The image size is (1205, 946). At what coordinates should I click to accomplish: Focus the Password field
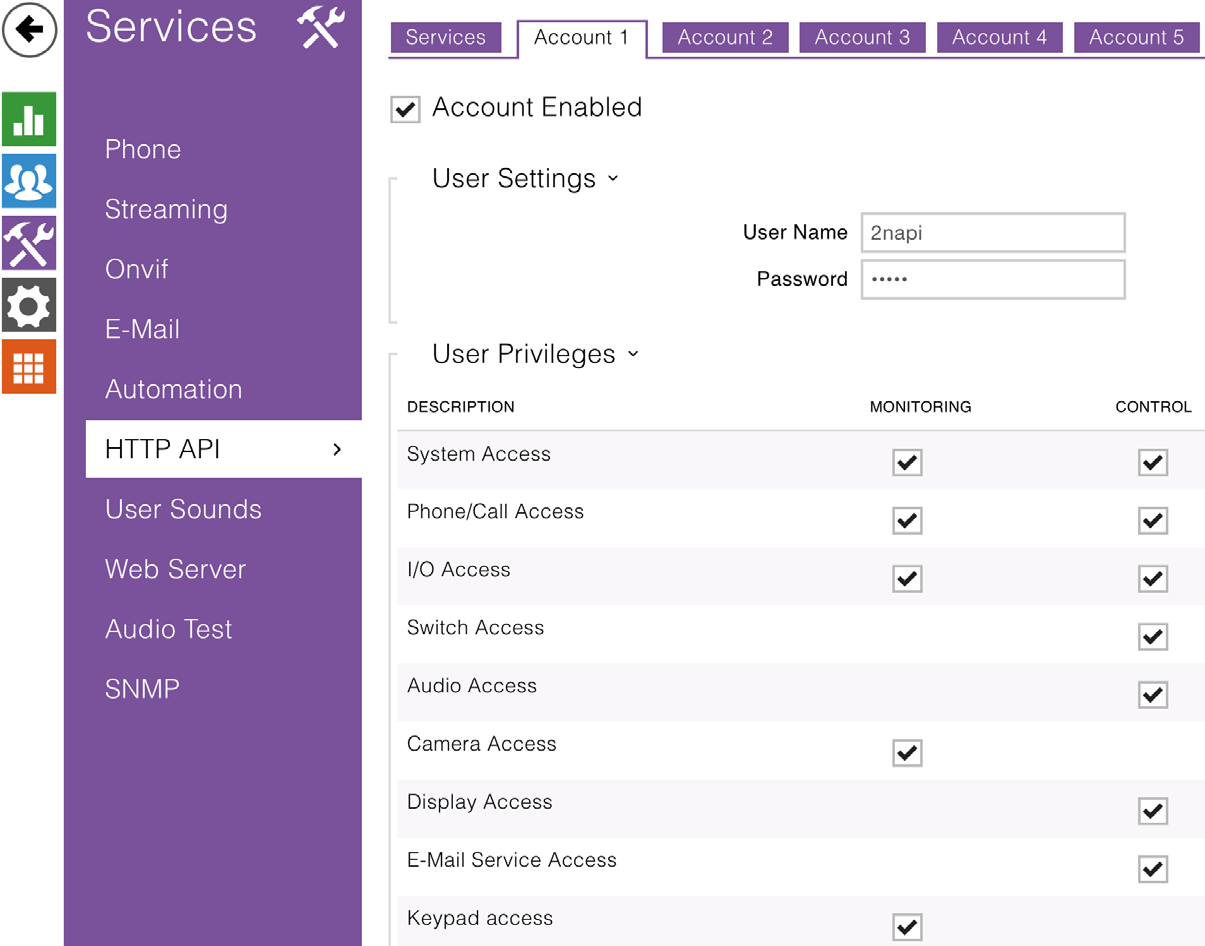click(x=992, y=280)
